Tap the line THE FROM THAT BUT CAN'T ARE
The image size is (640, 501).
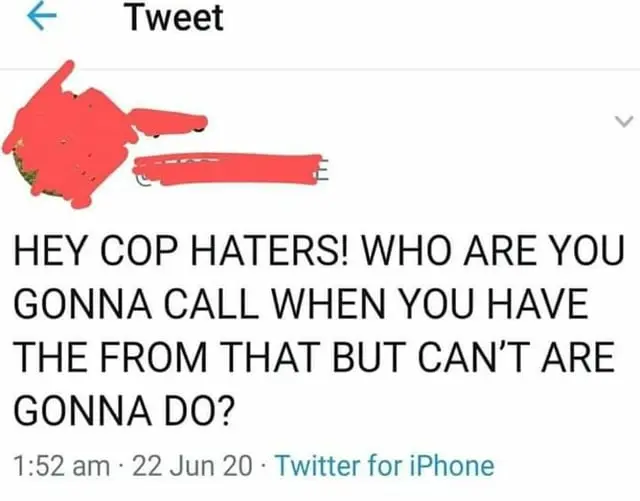click(x=314, y=357)
